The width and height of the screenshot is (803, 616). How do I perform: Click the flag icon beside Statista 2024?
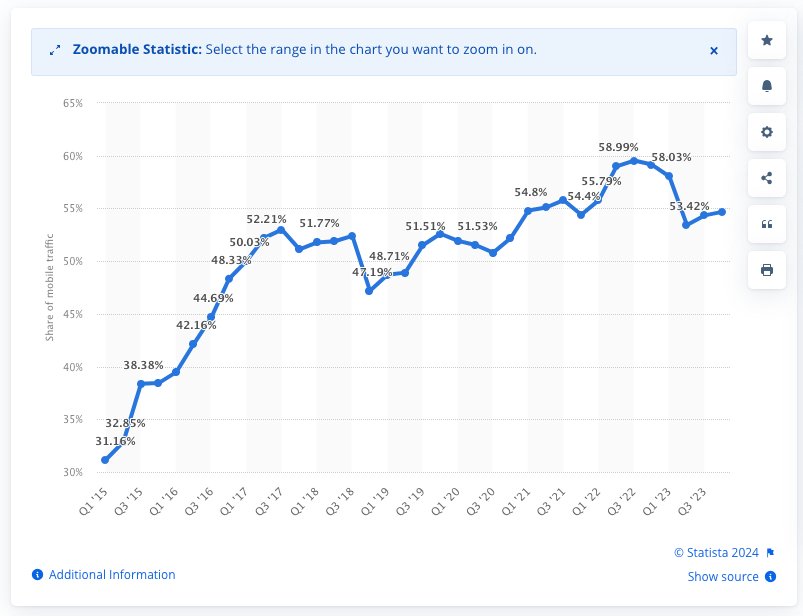point(769,552)
